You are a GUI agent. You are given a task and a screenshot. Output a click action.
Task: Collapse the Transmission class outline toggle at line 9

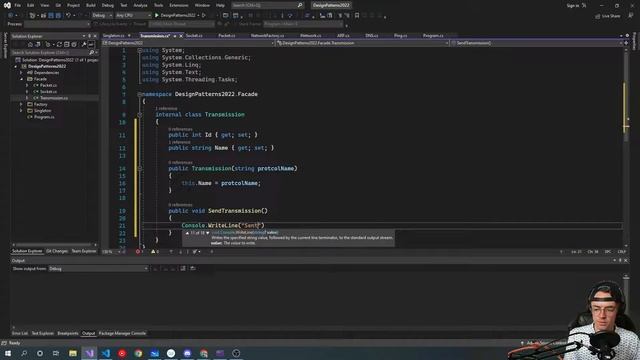[x=140, y=115]
